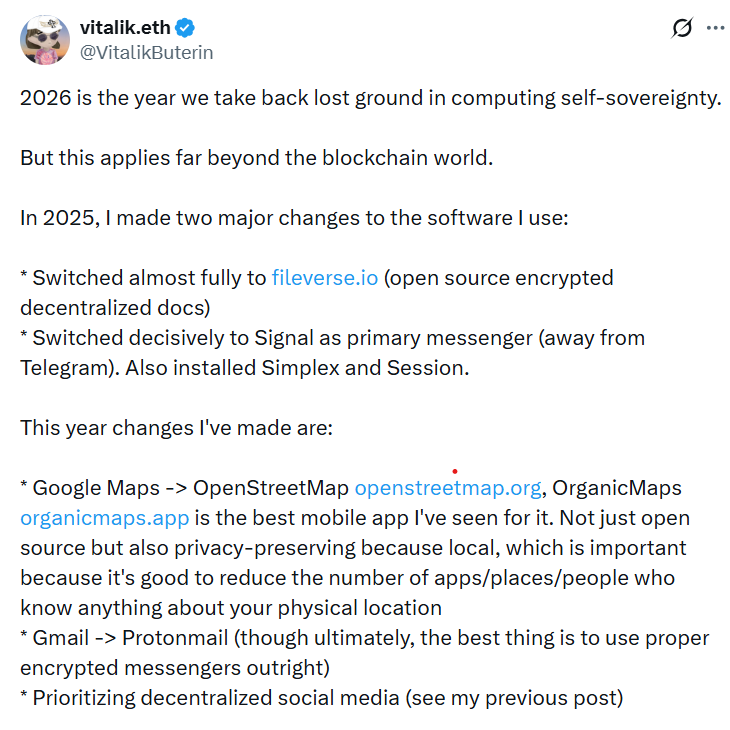Click the sentence about 2026 computing self-sovereignty

370,98
